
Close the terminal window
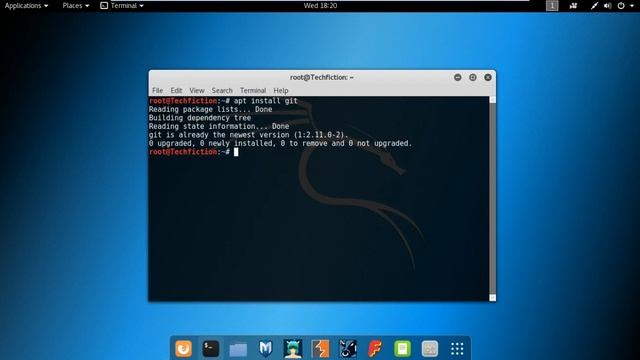[488, 77]
